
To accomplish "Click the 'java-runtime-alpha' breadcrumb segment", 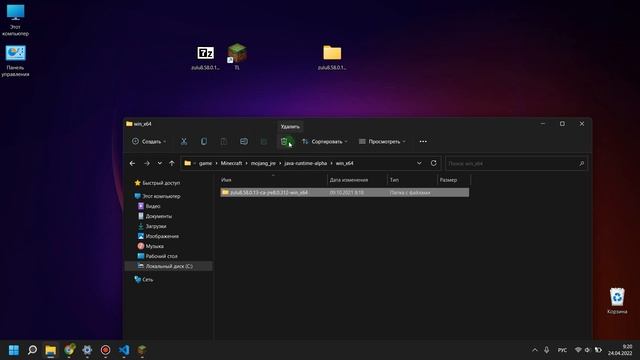I will point(306,163).
